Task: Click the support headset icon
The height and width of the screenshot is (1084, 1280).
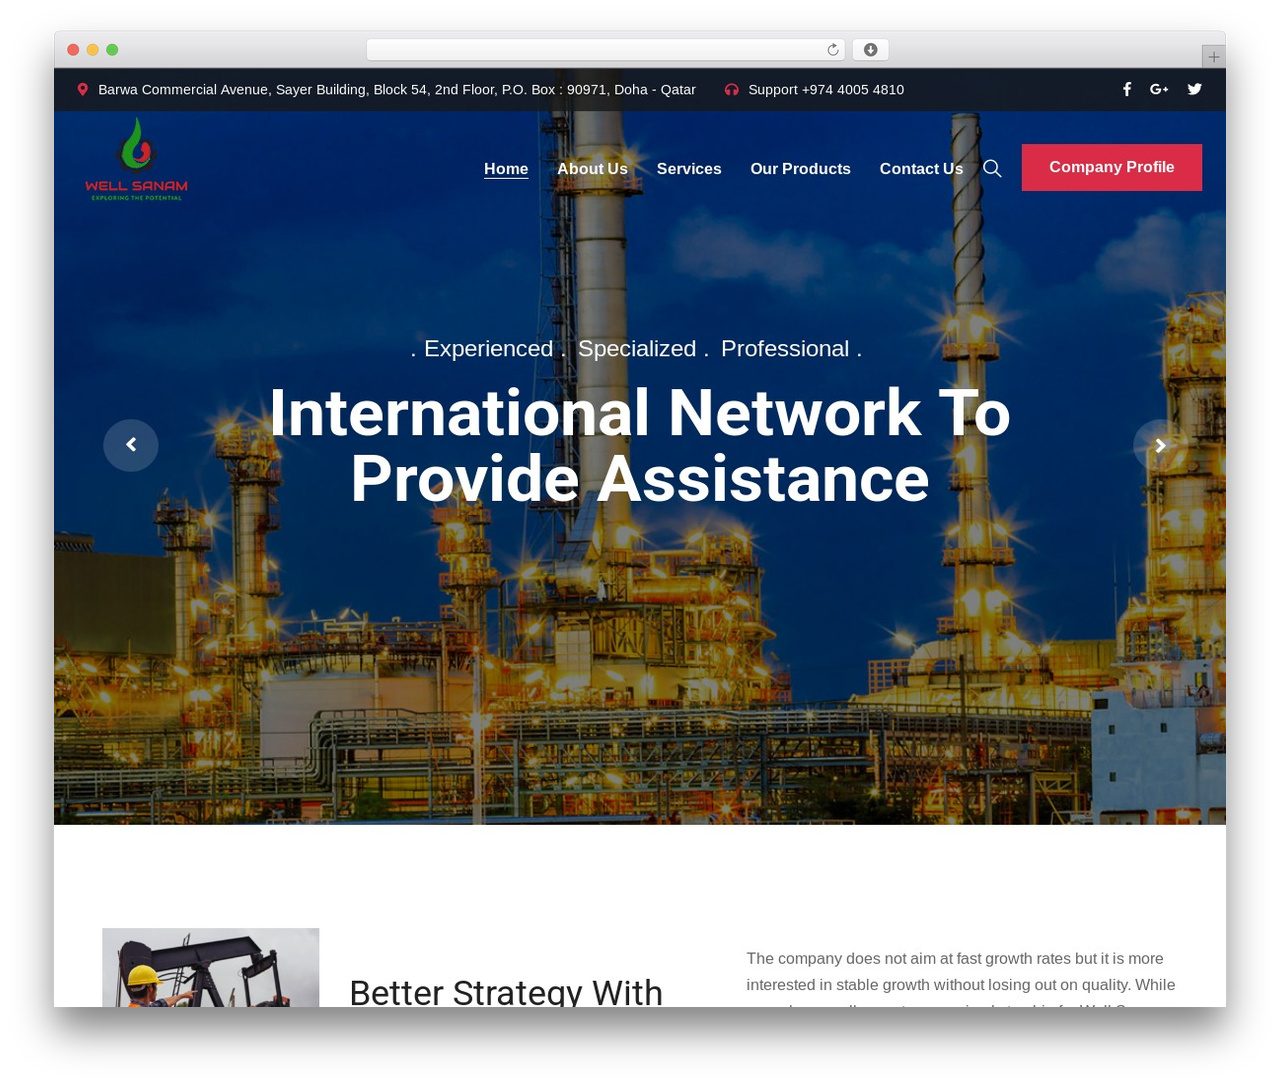Action: pos(732,89)
